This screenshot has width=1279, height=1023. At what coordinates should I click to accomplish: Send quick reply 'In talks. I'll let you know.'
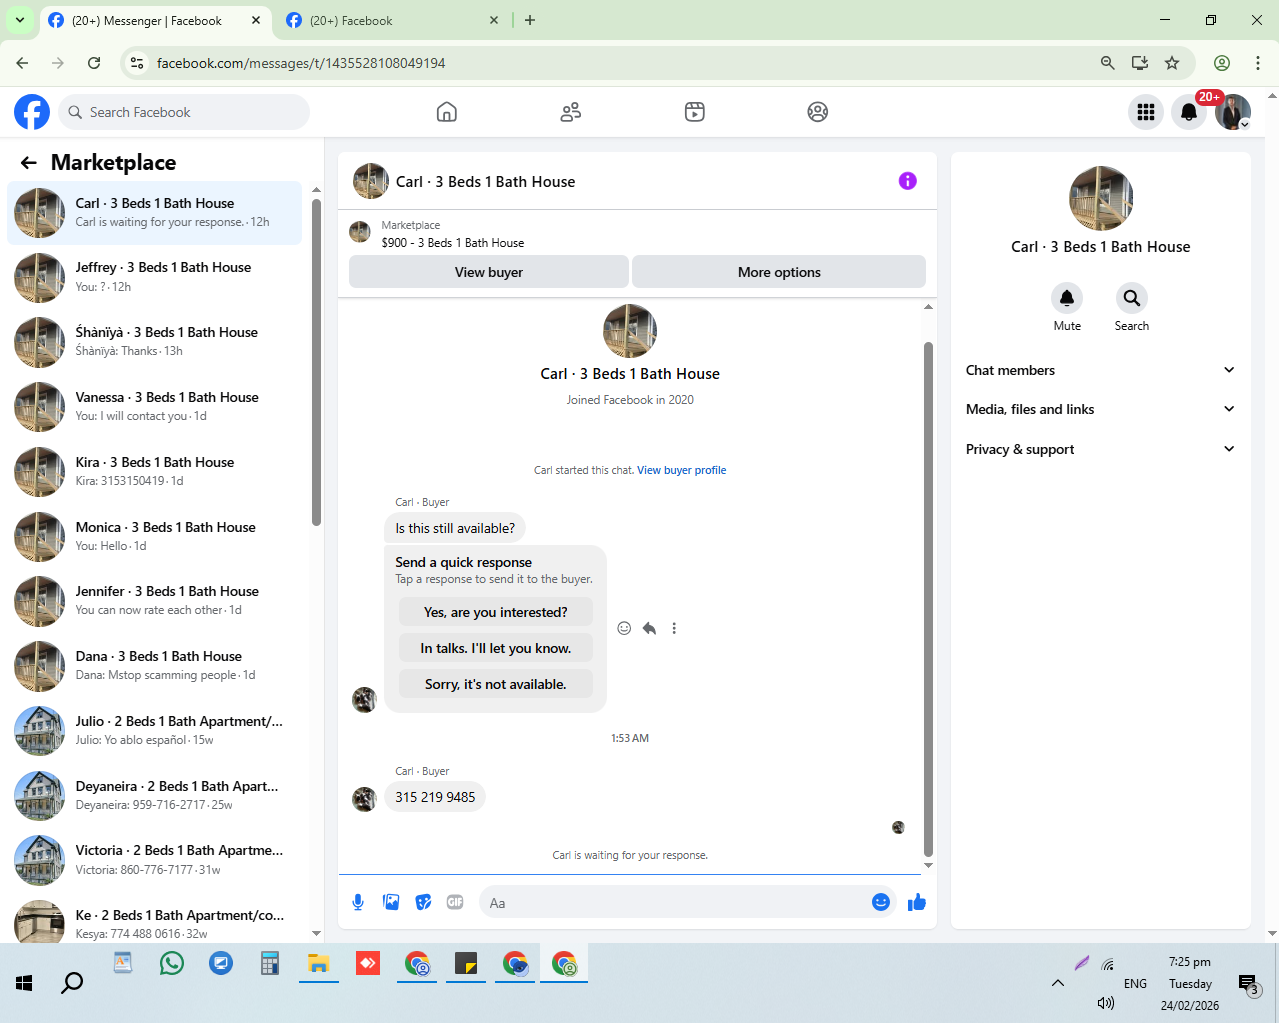pyautogui.click(x=496, y=648)
